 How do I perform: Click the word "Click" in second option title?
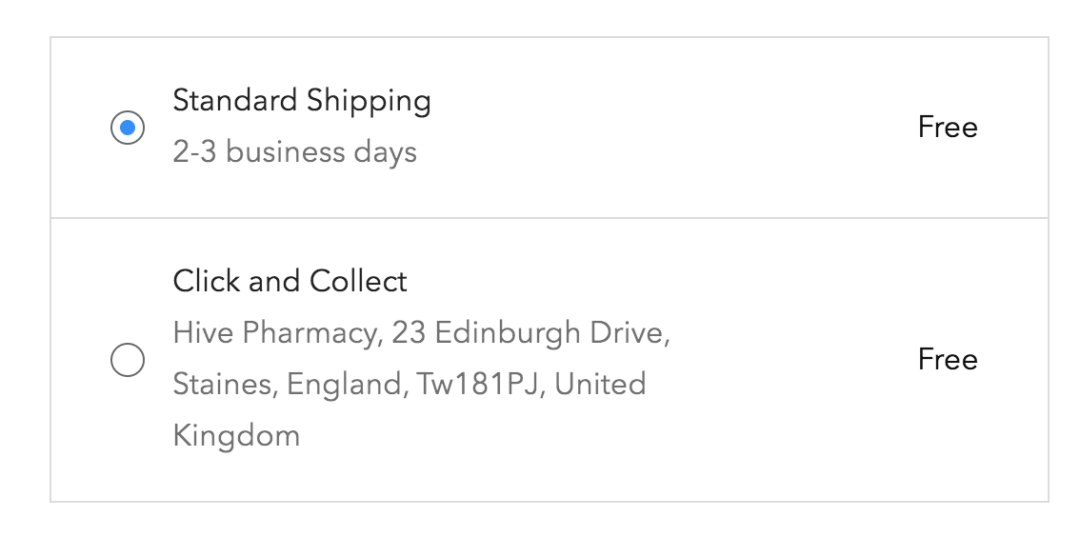(206, 282)
